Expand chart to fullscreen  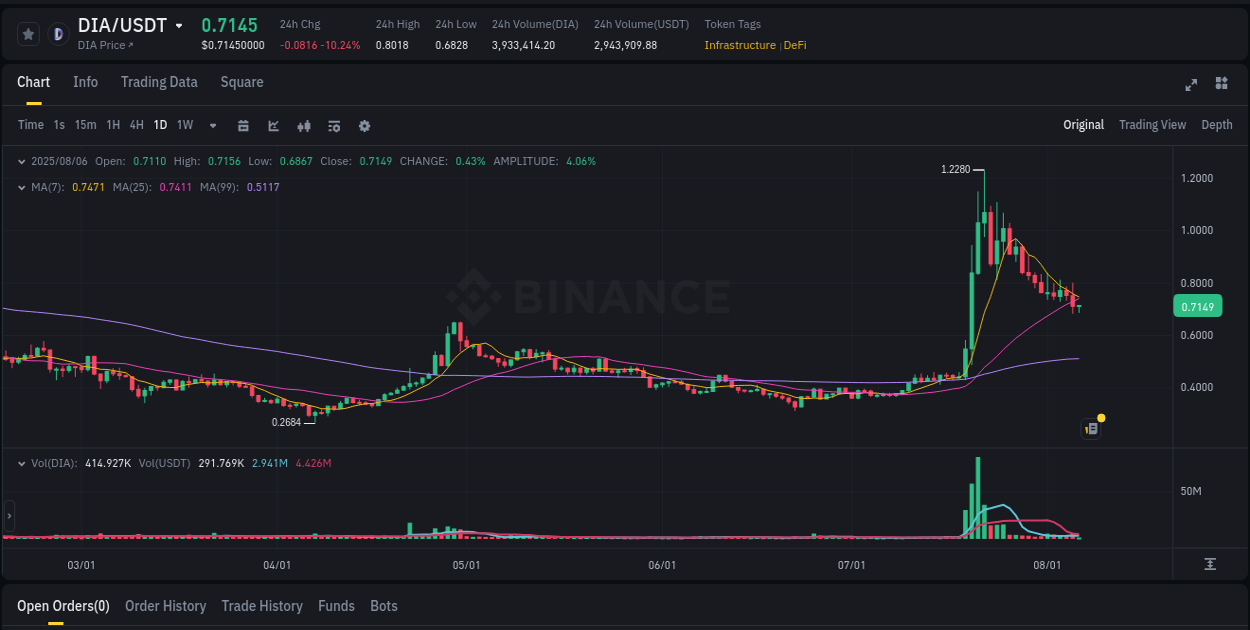coord(1190,86)
